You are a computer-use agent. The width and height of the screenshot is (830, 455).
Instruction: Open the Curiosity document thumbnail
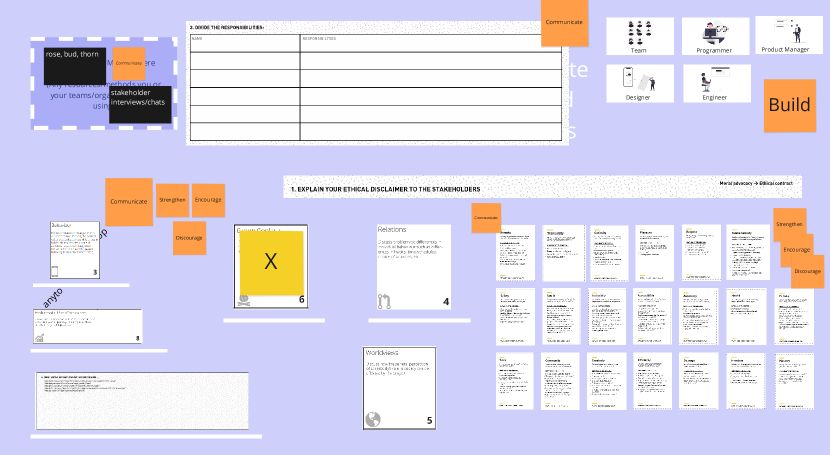coord(609,253)
